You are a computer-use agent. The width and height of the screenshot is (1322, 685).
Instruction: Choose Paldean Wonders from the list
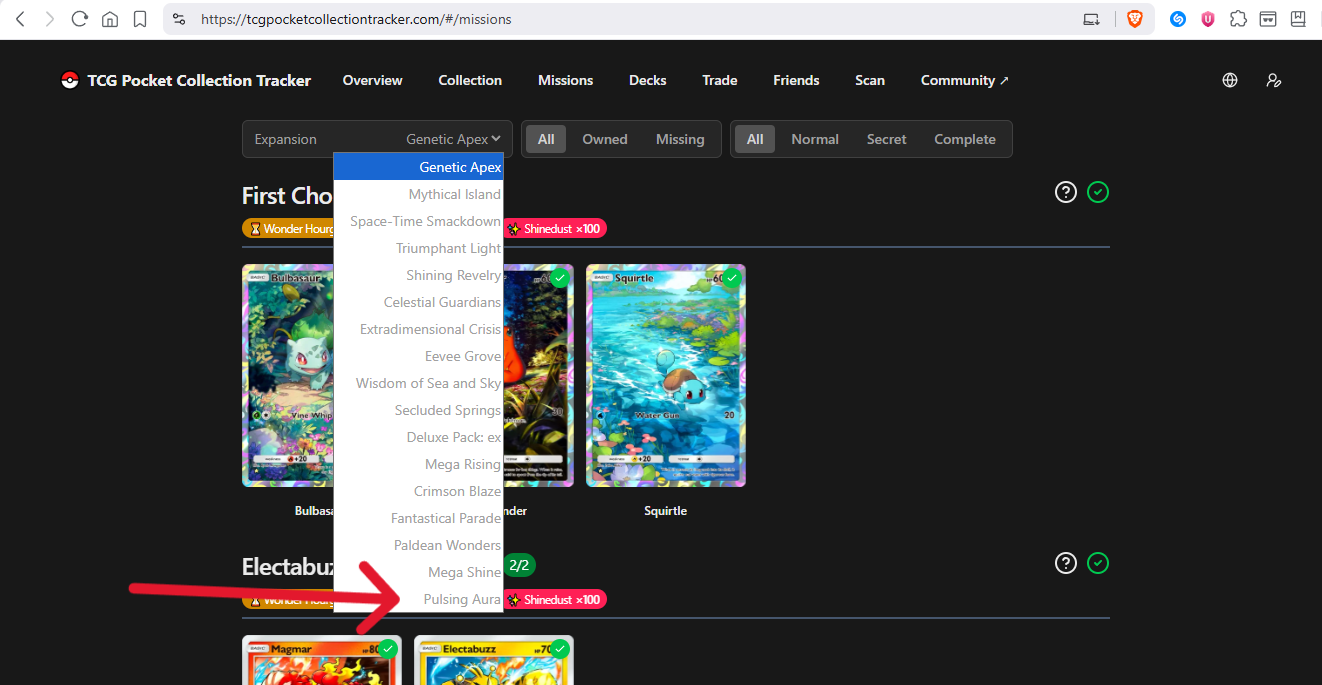click(418, 545)
